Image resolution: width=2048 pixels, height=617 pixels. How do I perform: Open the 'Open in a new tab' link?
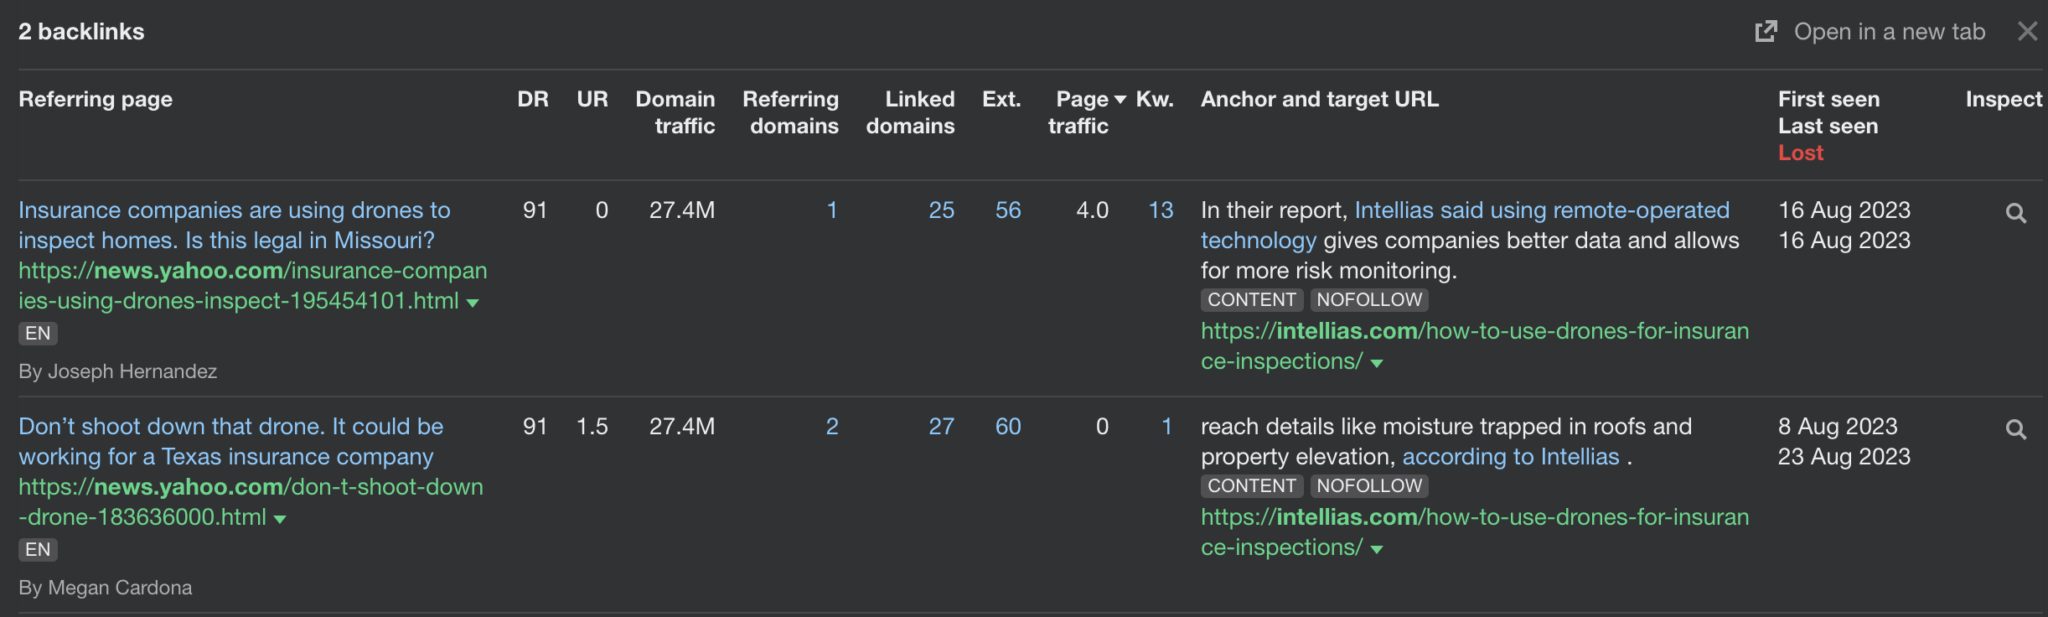tap(1889, 32)
